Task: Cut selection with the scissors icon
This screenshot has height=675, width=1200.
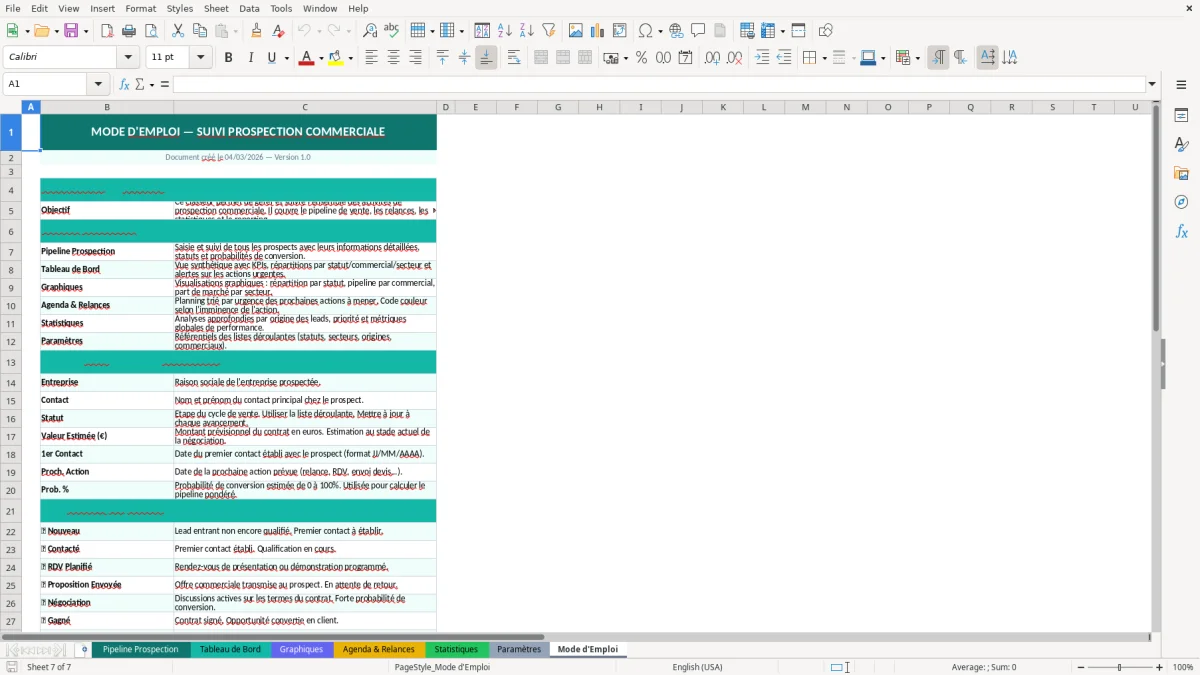Action: pos(178,31)
